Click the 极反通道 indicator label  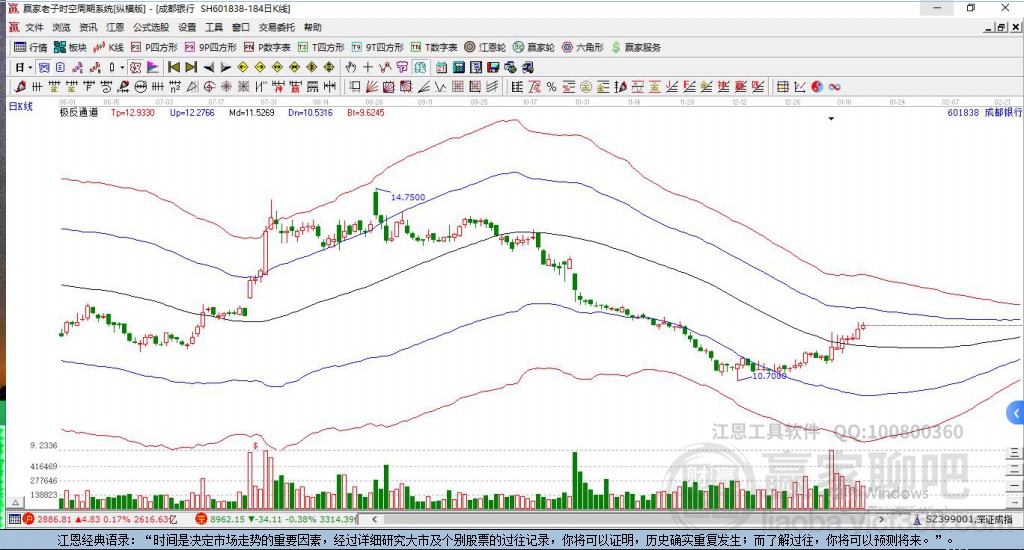(x=78, y=112)
